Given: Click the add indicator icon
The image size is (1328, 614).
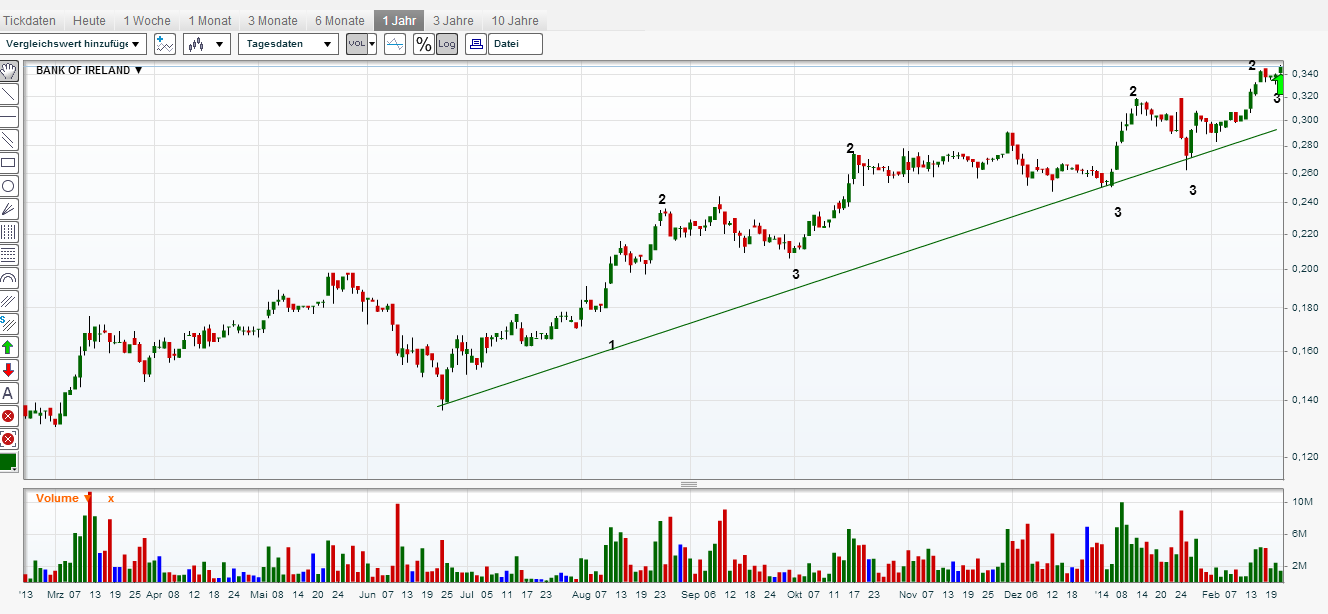Looking at the screenshot, I should (x=164, y=44).
